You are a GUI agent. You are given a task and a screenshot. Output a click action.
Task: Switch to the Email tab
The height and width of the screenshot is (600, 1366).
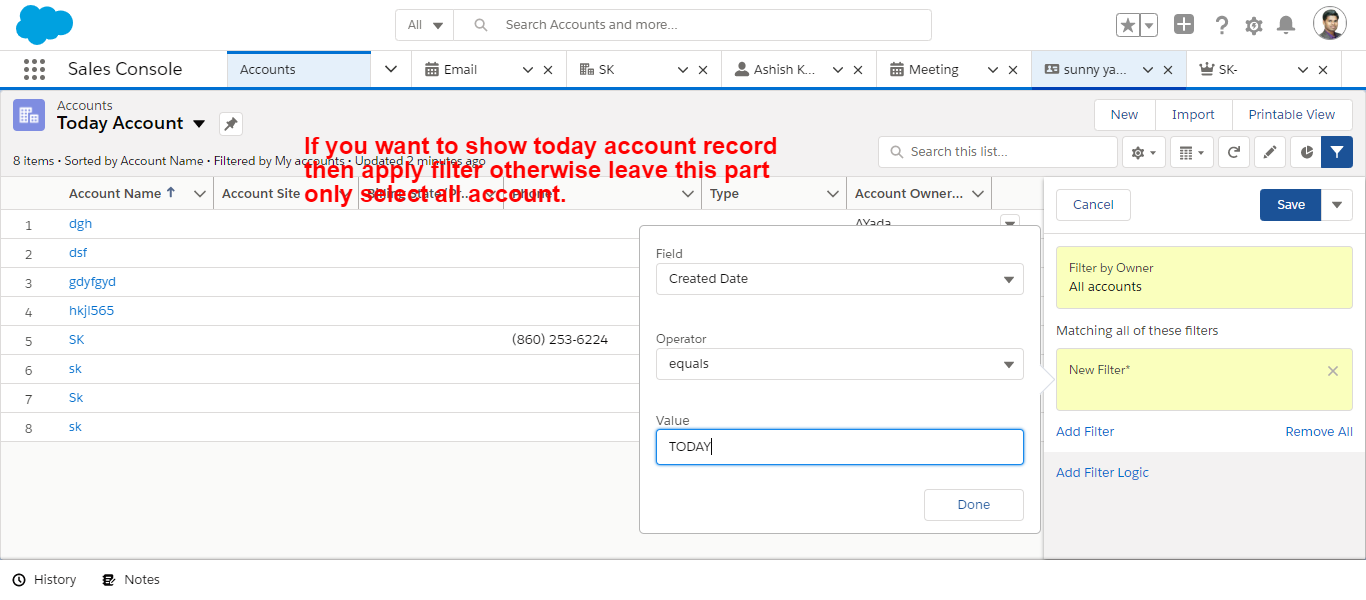(x=460, y=70)
